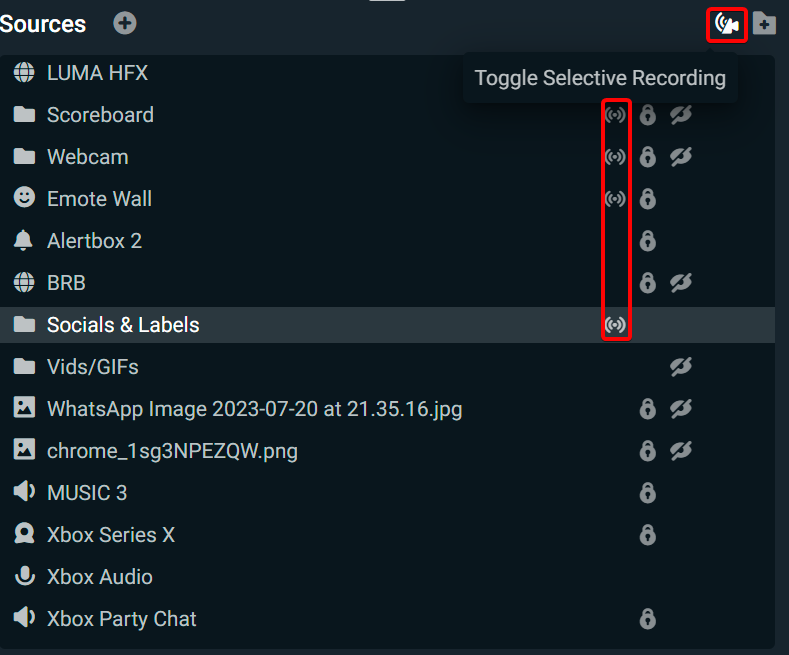Toggle Selective Recording icon in header
This screenshot has width=789, height=655.
(727, 24)
